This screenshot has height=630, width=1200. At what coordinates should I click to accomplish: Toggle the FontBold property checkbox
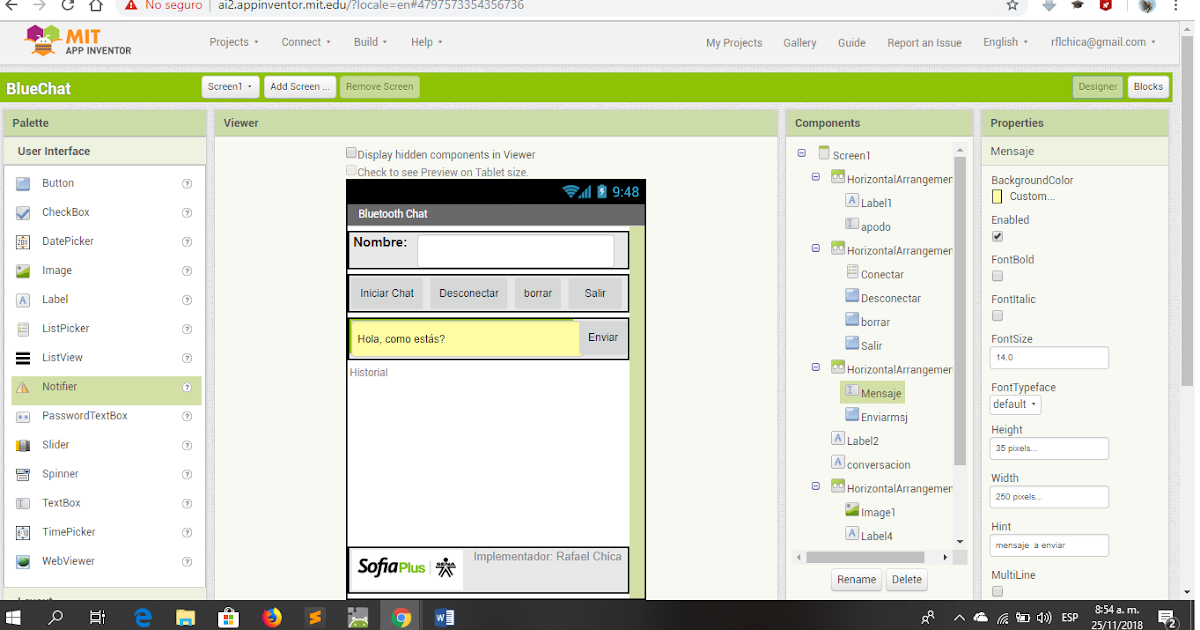[x=996, y=275]
